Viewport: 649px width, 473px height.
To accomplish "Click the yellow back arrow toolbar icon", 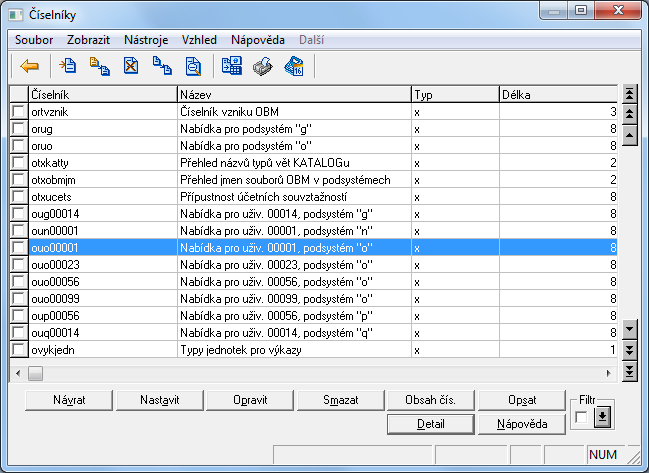I will pyautogui.click(x=30, y=67).
